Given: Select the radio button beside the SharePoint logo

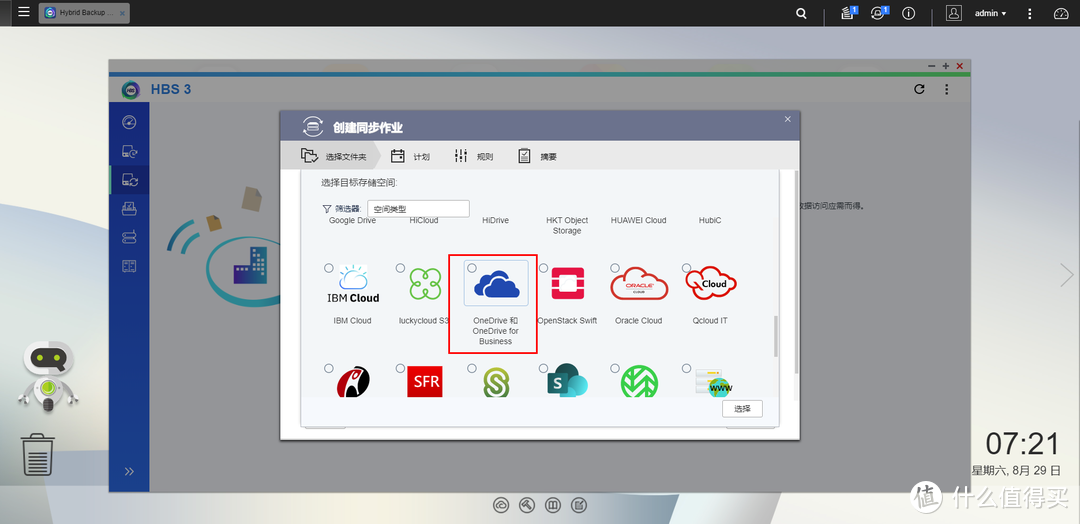Looking at the screenshot, I should click(543, 368).
